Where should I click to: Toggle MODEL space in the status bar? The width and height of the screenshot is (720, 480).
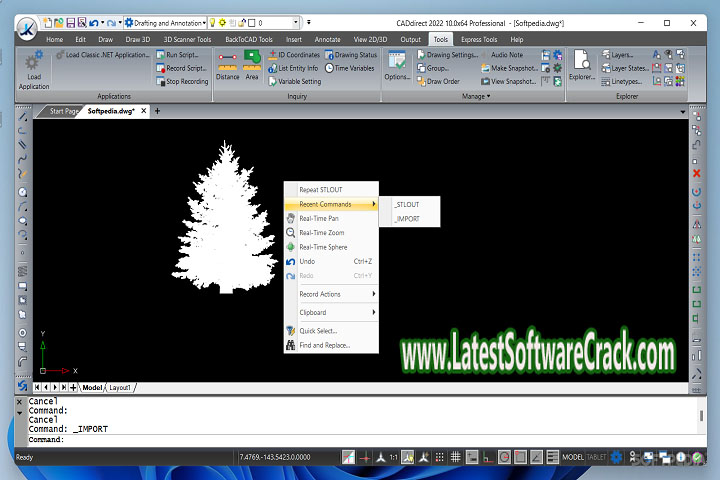click(x=573, y=457)
